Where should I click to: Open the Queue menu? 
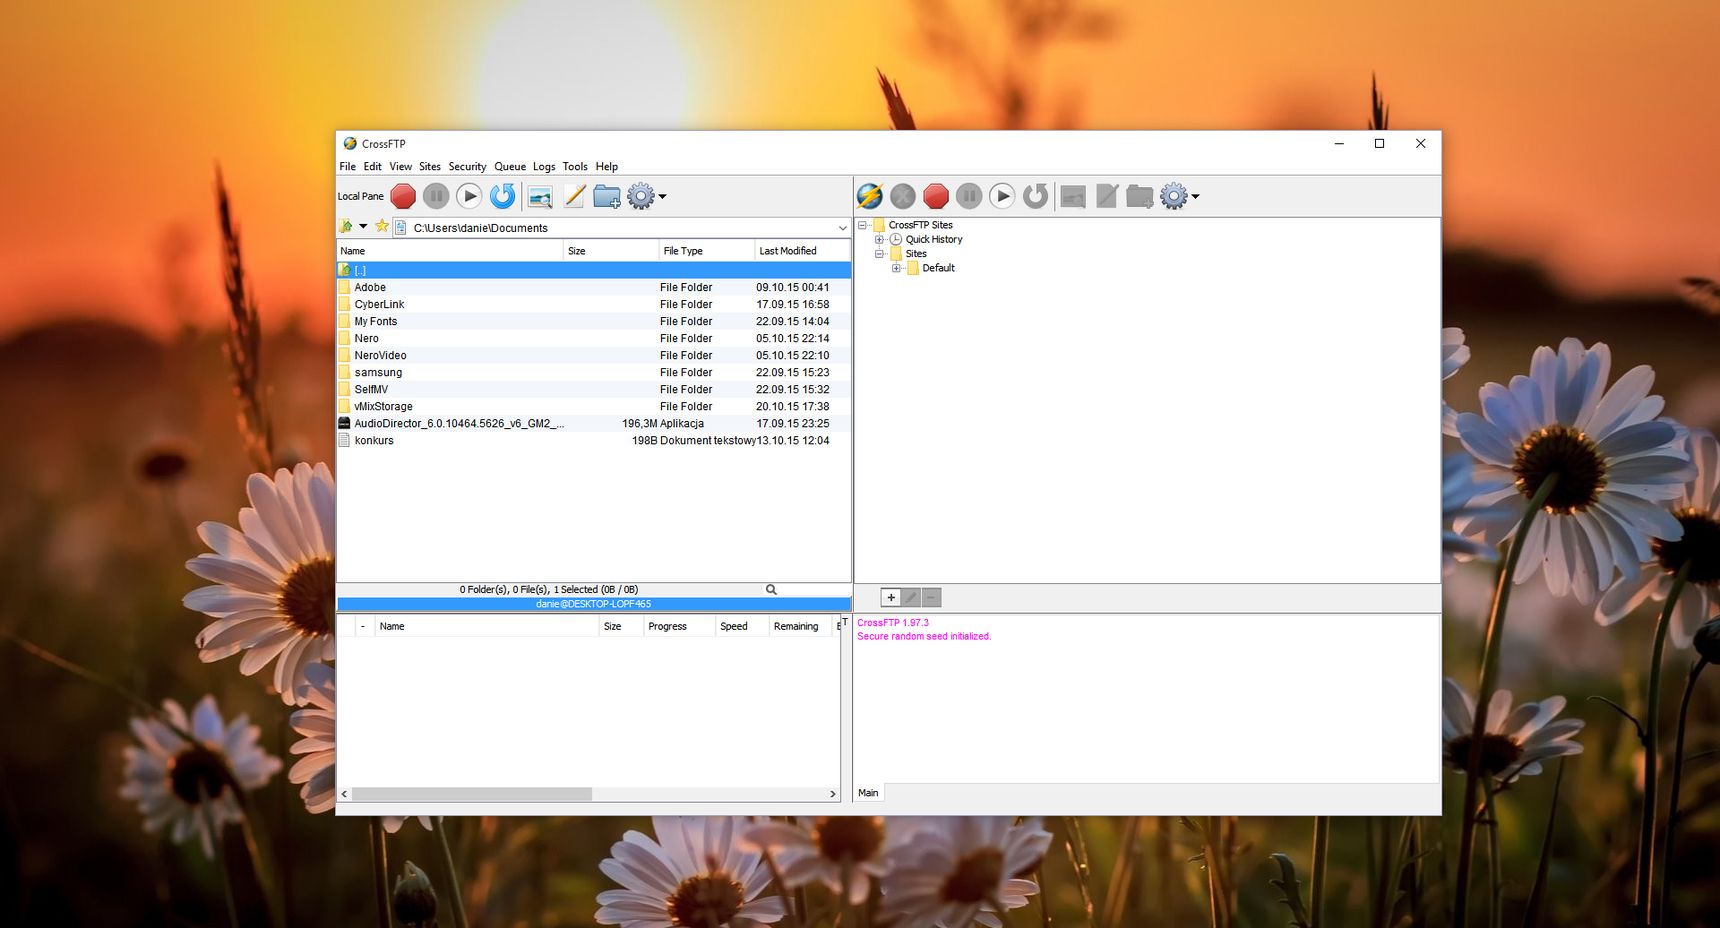coord(510,167)
